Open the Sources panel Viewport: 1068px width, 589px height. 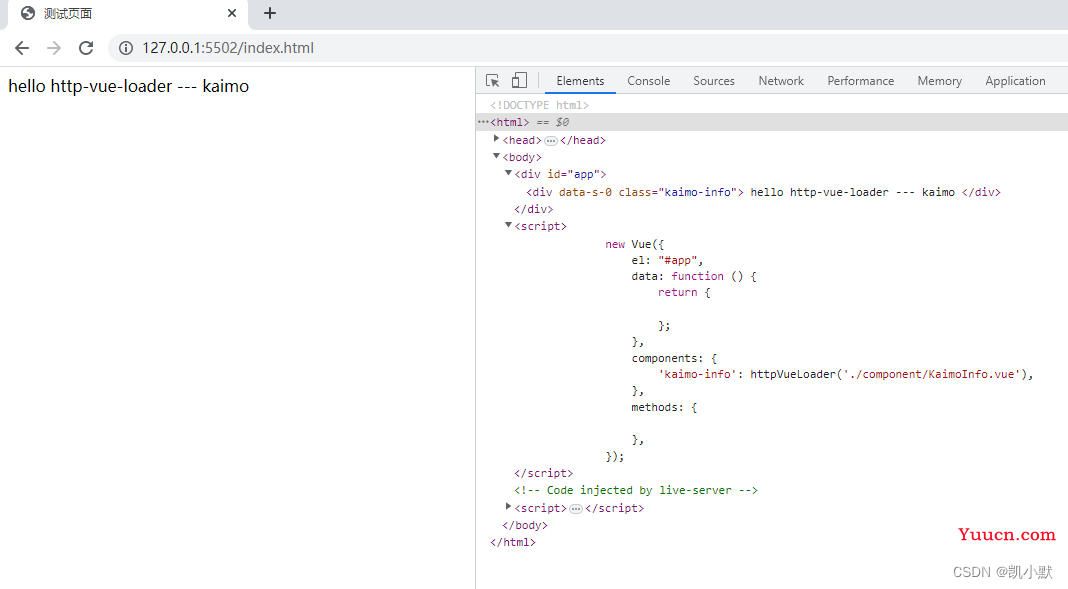(714, 80)
